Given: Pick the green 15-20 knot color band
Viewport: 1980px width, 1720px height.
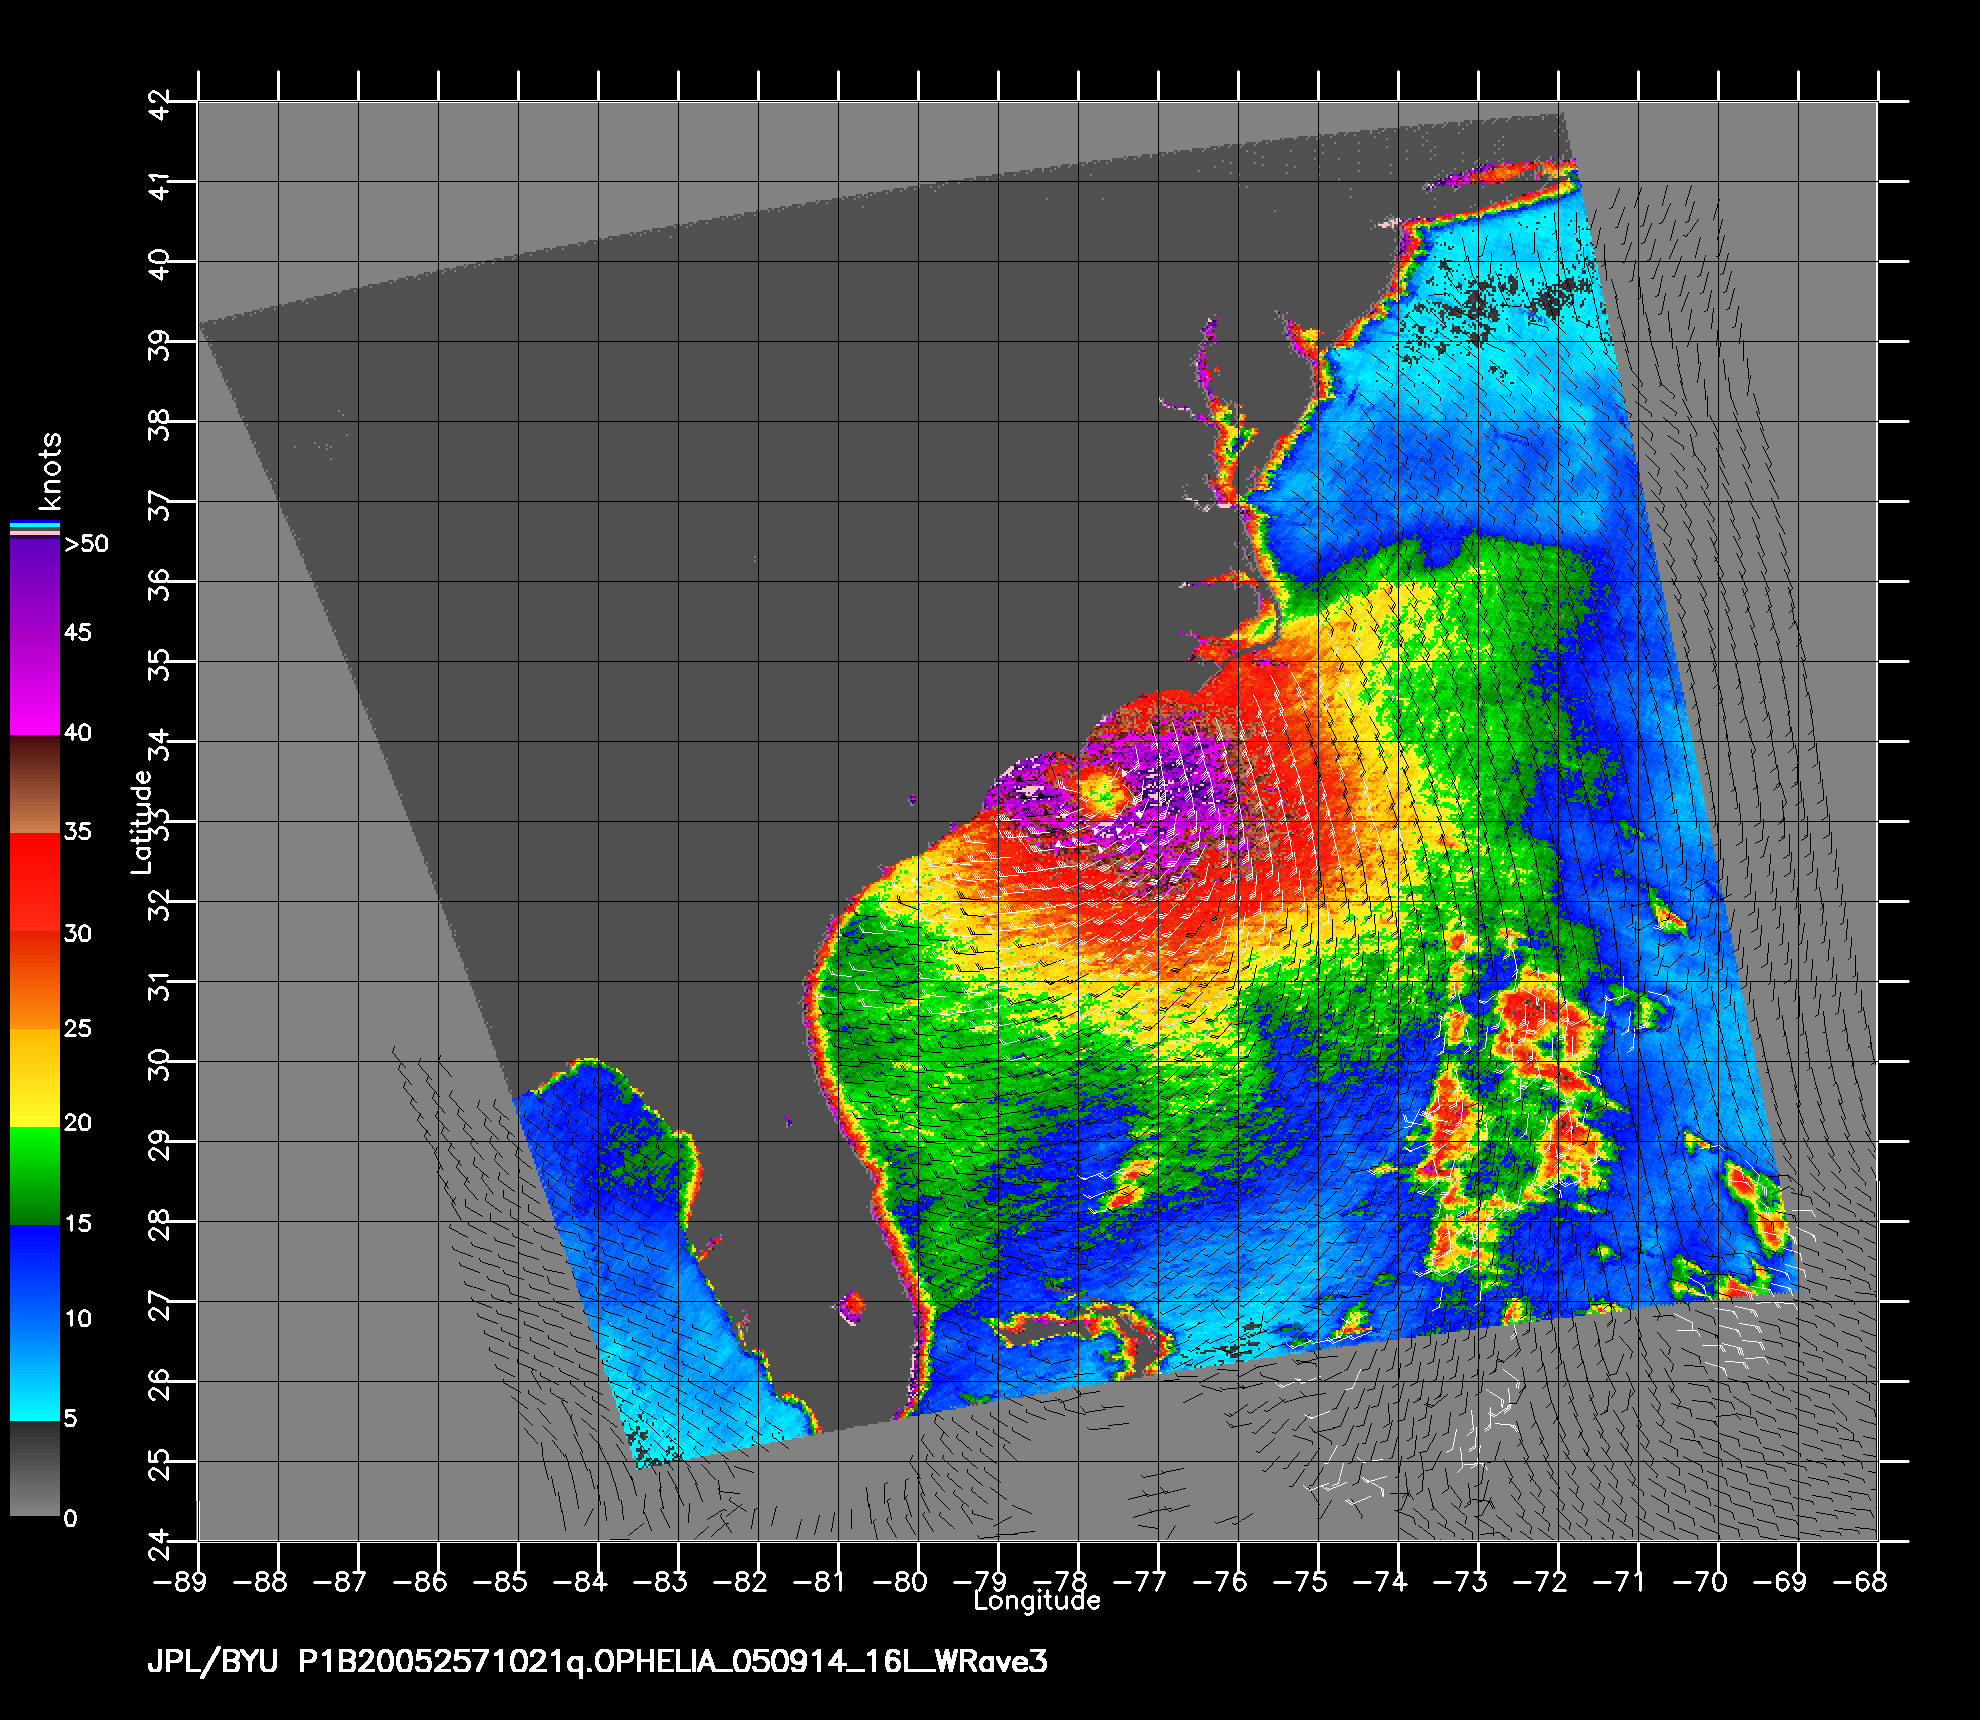Looking at the screenshot, I should (35, 1176).
